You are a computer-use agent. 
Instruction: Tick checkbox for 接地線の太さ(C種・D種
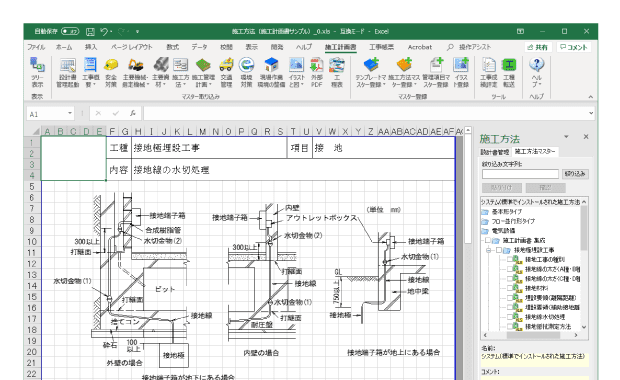[510, 279]
